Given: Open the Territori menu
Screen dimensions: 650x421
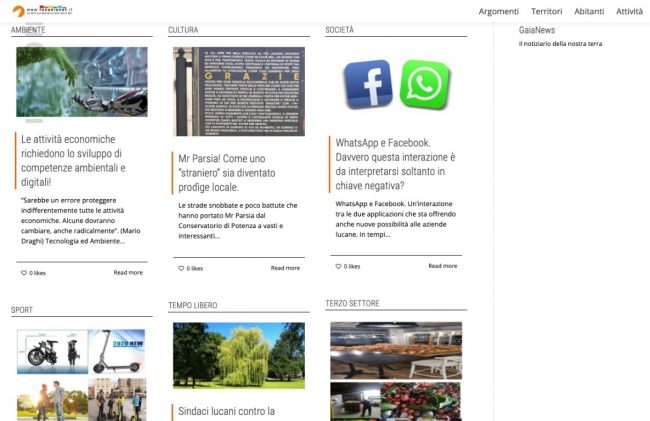Looking at the screenshot, I should 546,11.
